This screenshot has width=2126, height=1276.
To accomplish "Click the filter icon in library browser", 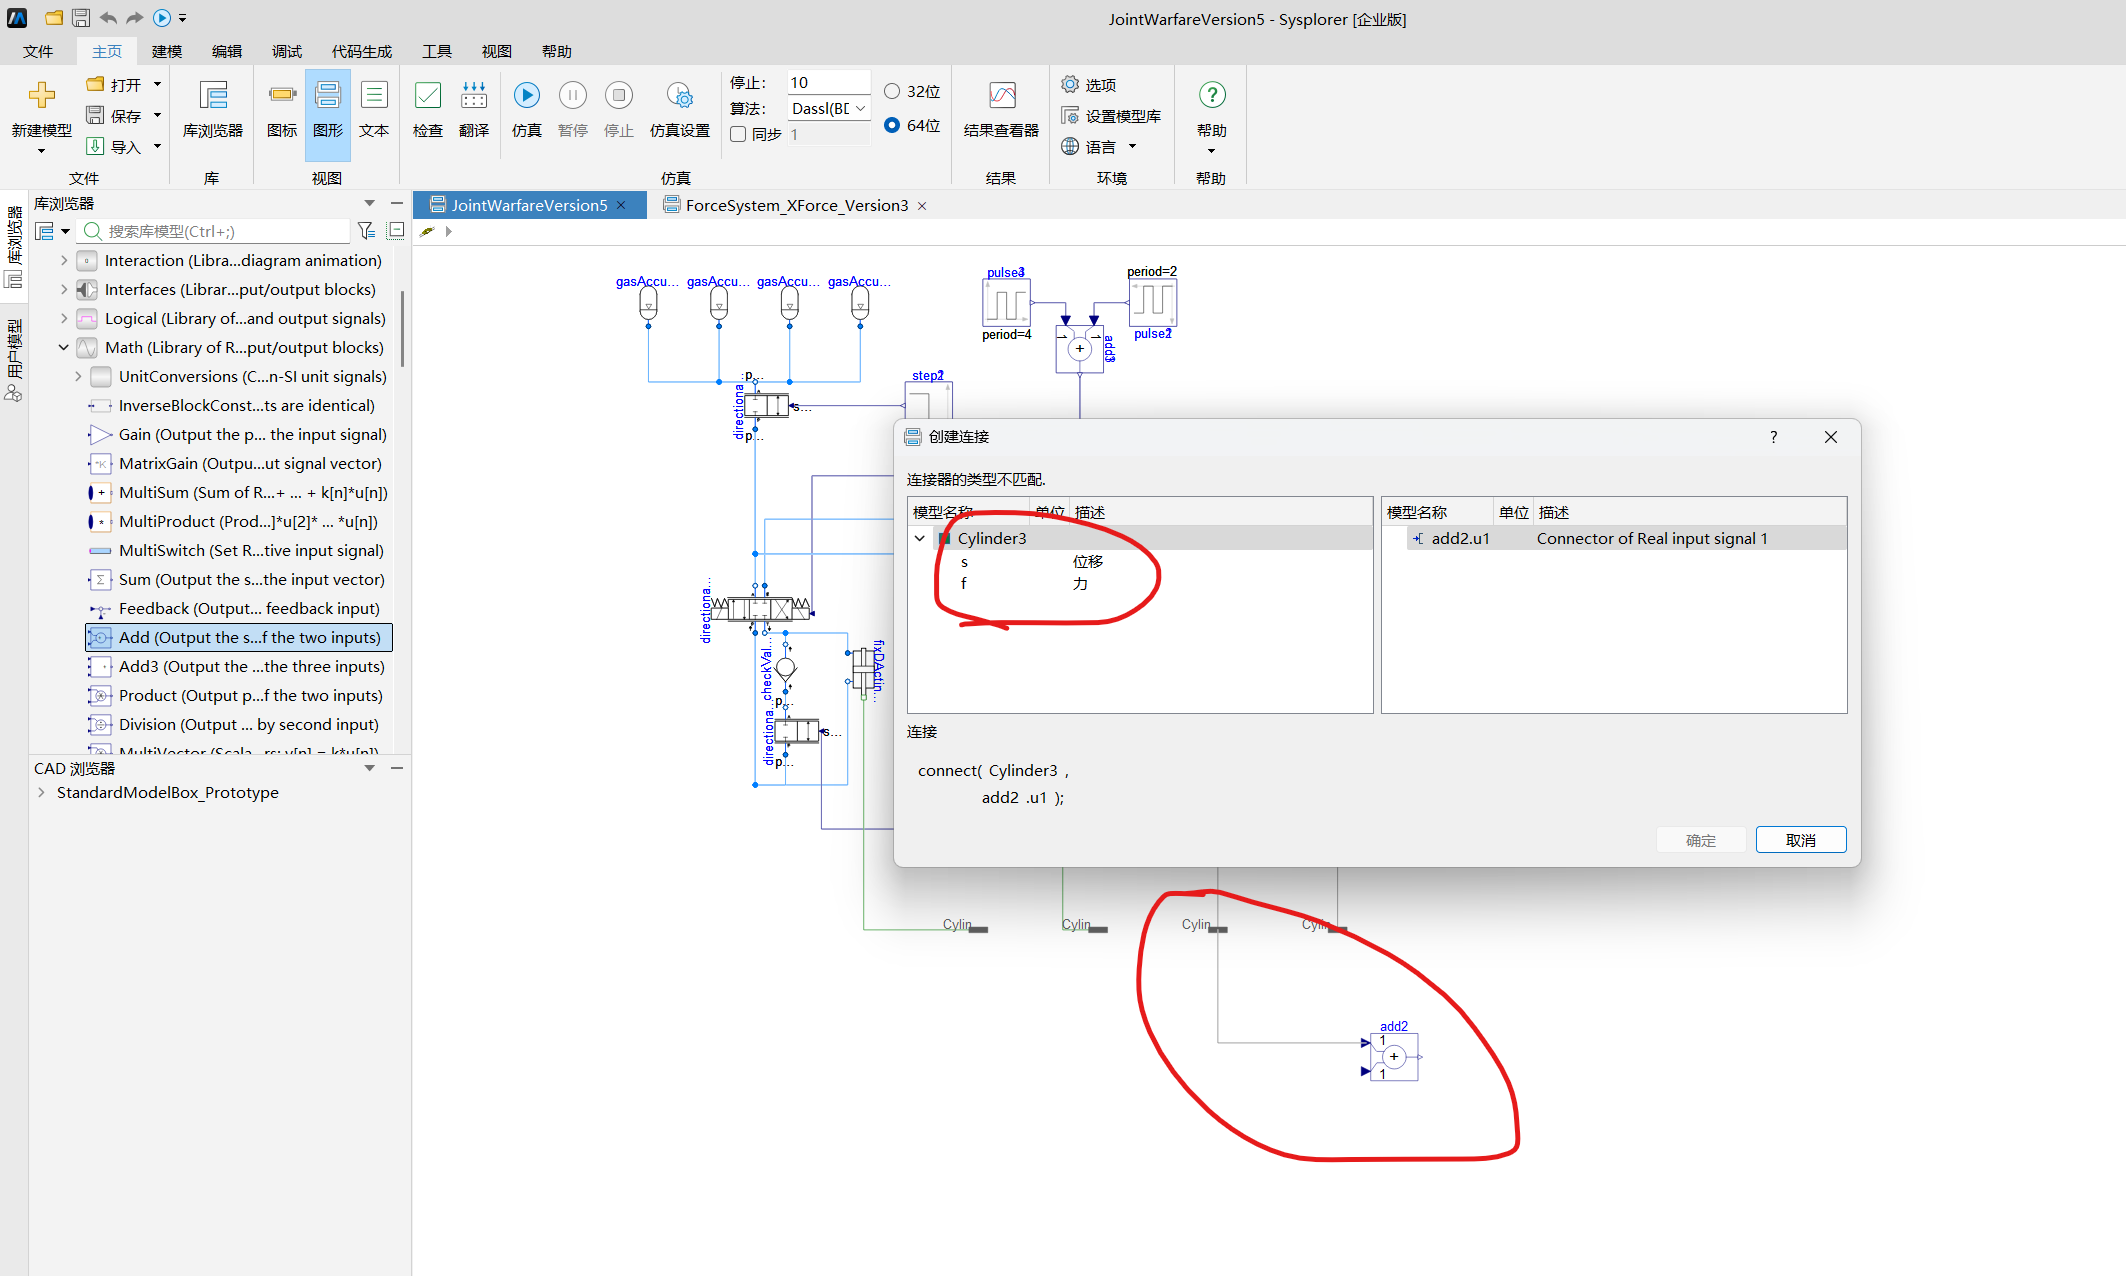I will tap(367, 231).
